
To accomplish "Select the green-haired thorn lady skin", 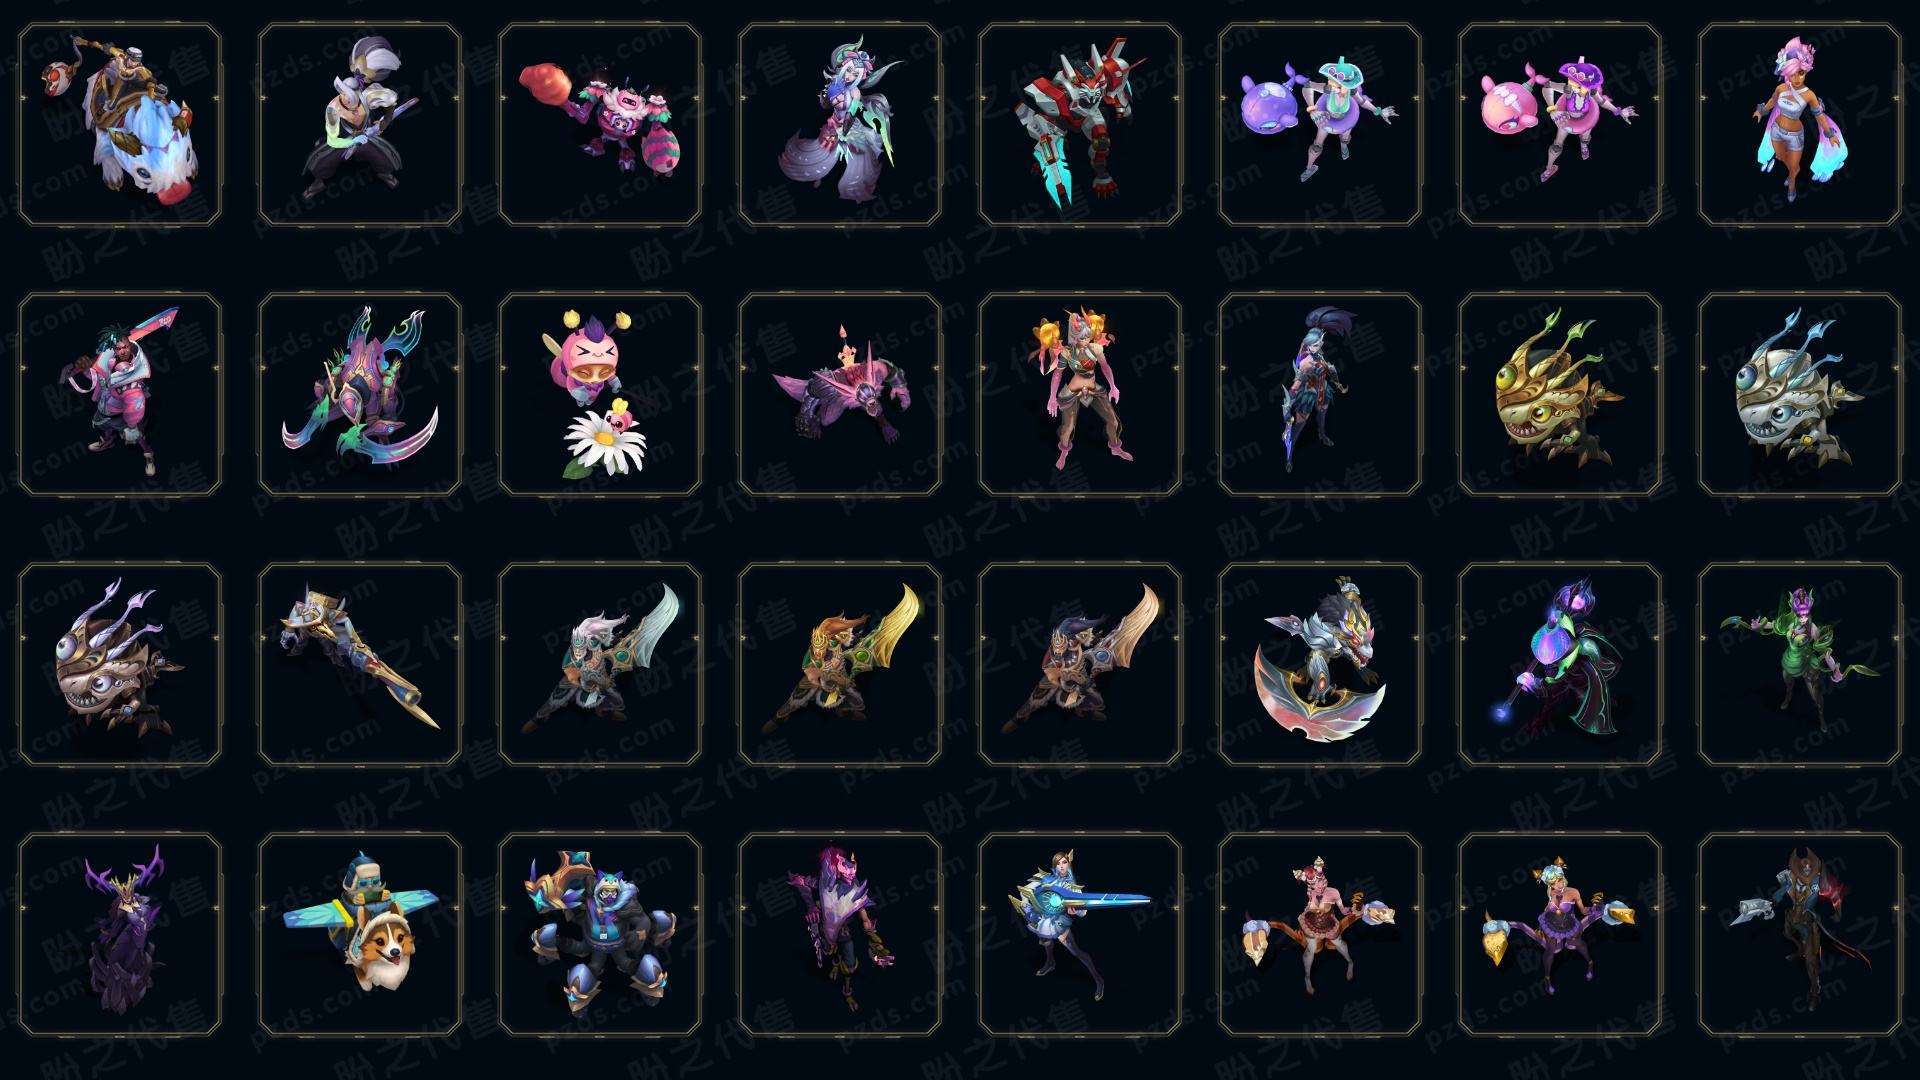I will coord(1800,664).
